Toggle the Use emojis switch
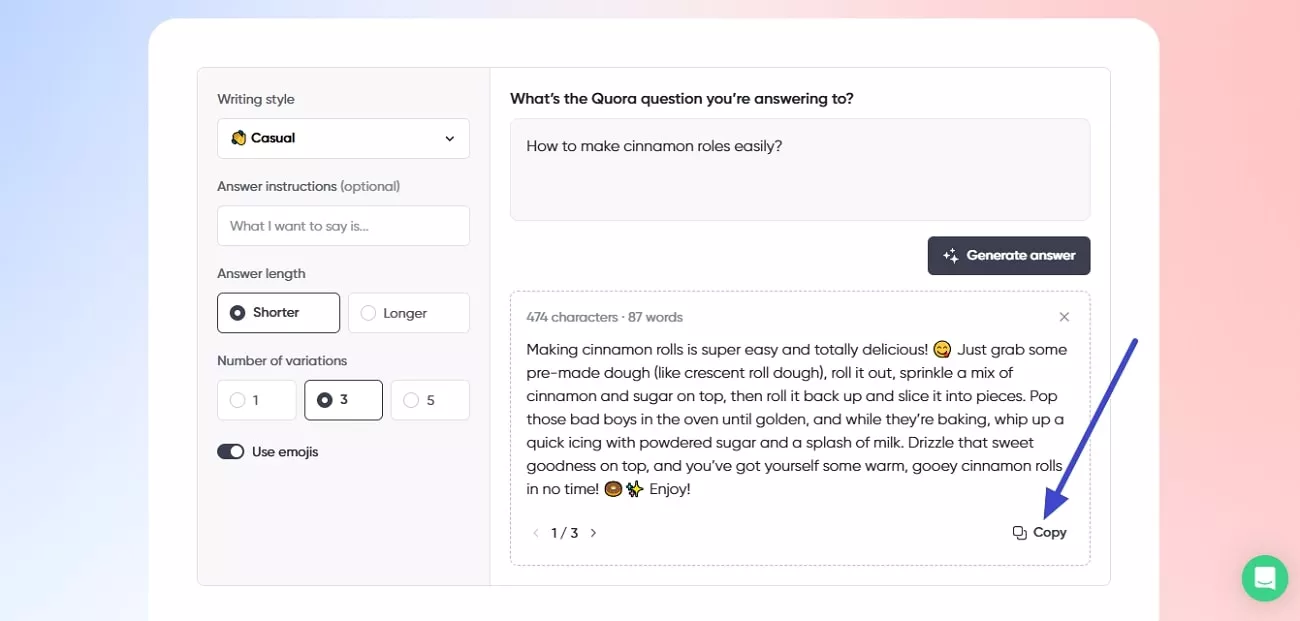The image size is (1300, 621). (231, 451)
